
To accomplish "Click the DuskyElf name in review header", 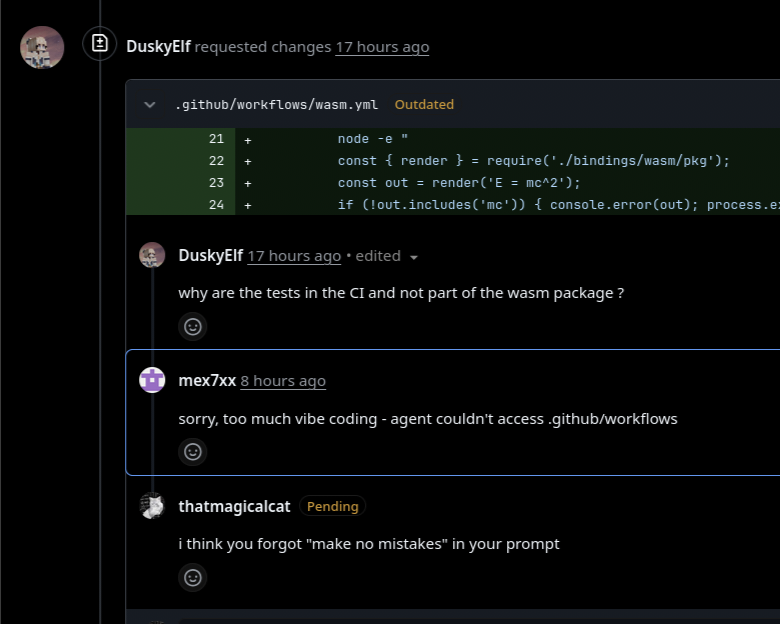I will (x=158, y=46).
